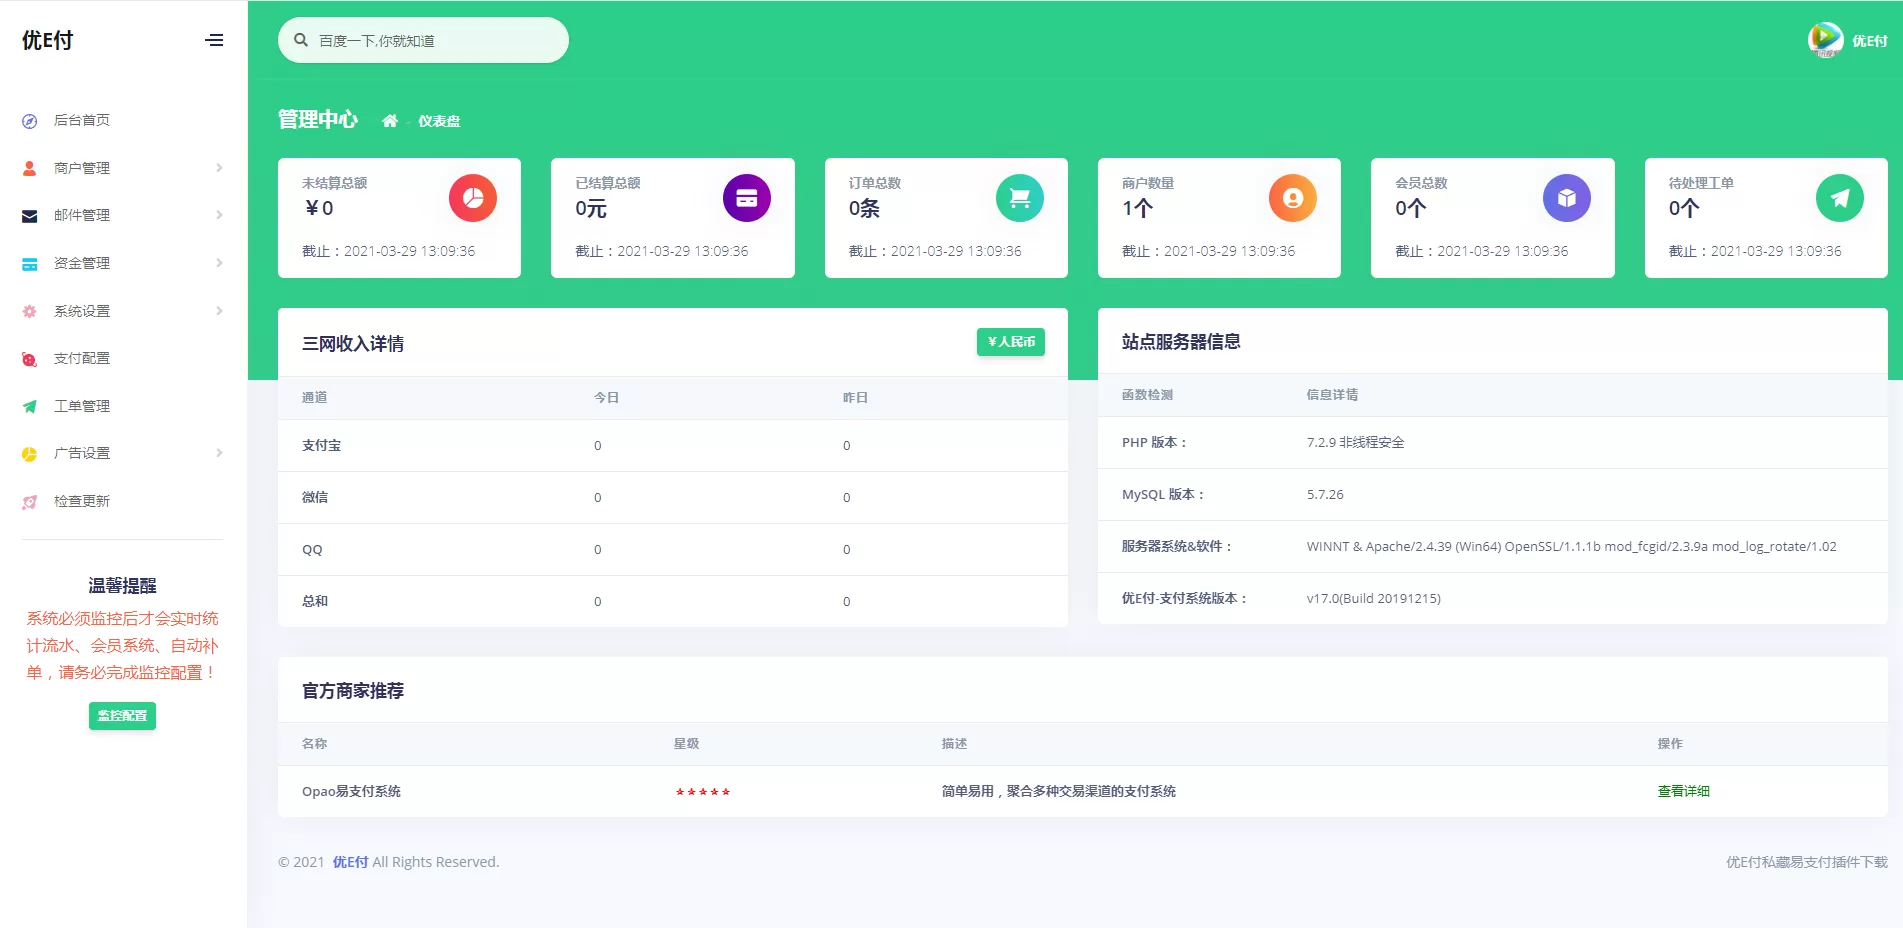Click the green 监控配置 button

[122, 716]
